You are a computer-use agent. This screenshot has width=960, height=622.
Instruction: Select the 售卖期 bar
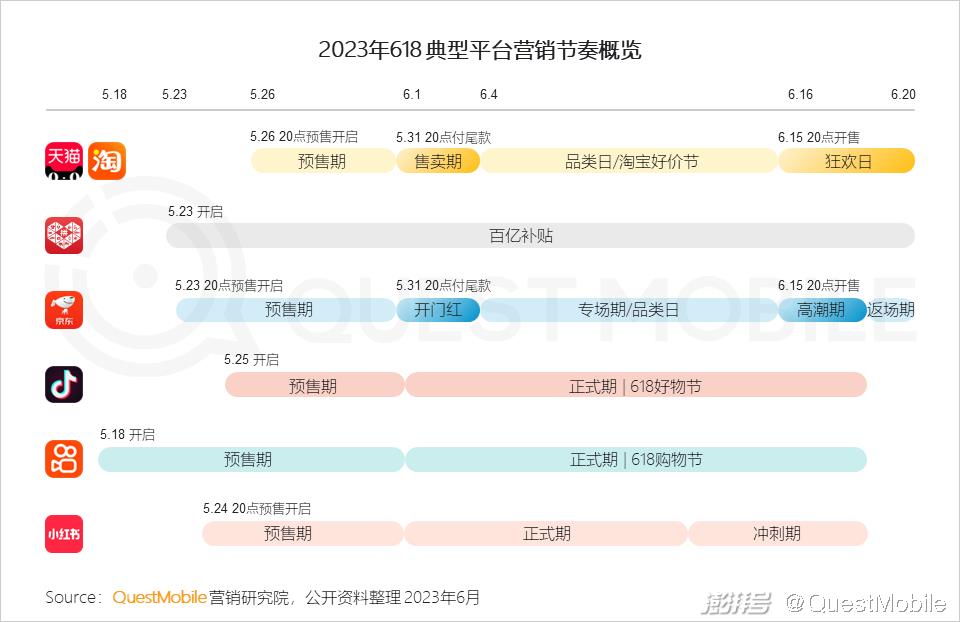click(x=438, y=161)
